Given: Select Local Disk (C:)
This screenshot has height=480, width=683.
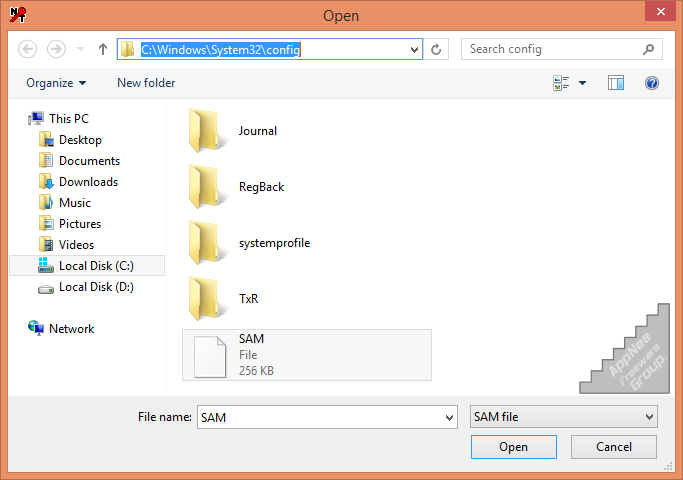Looking at the screenshot, I should (87, 266).
